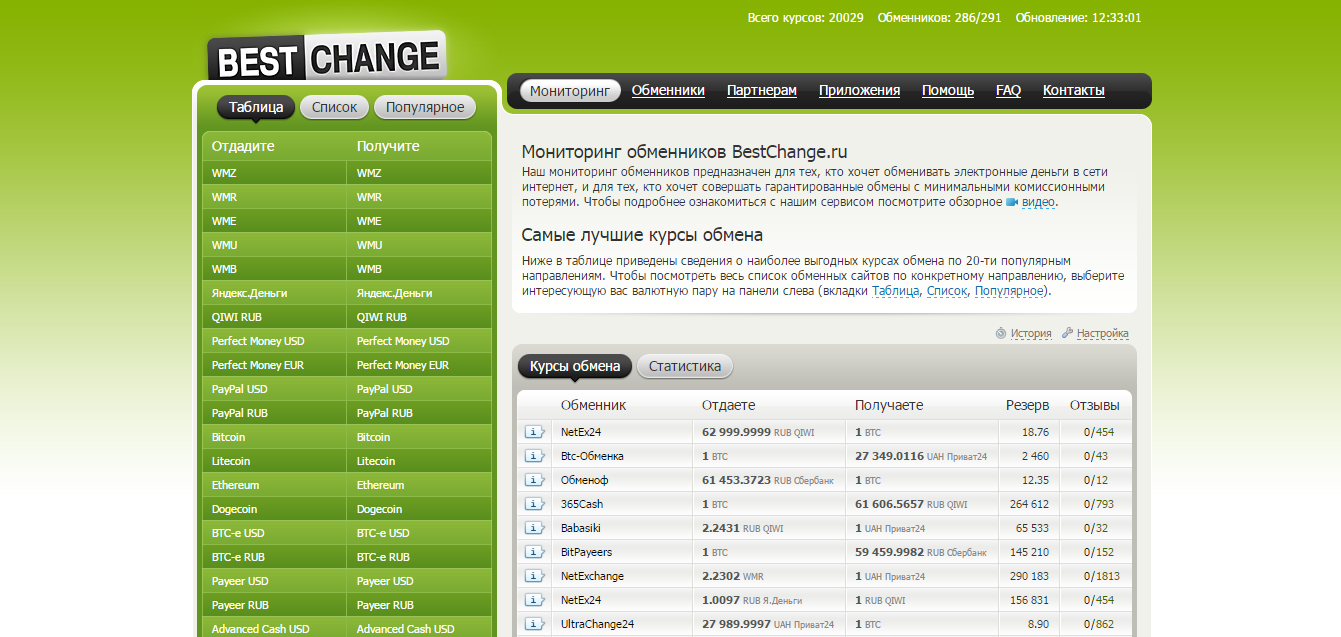1341x637 pixels.
Task: Open info icon for NetEx24 QIWI-to-BTC row
Action: [535, 432]
